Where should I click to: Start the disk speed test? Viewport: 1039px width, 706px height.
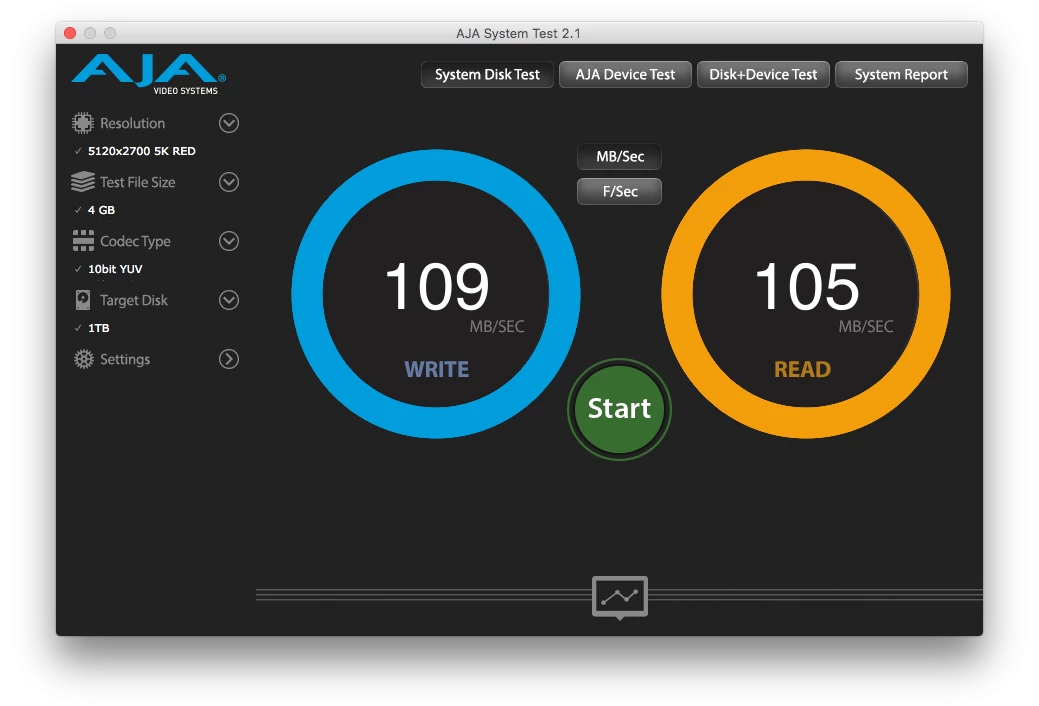[x=620, y=409]
